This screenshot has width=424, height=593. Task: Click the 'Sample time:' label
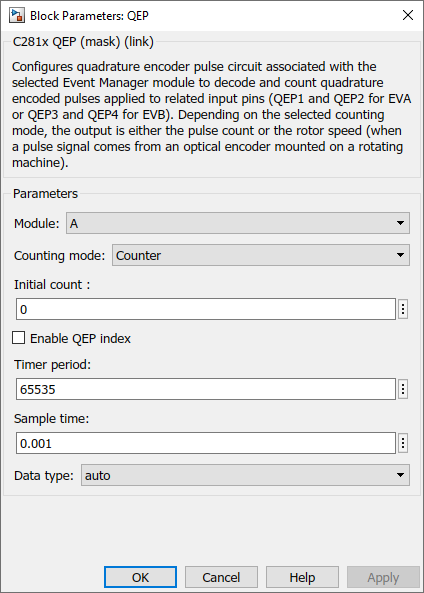pyautogui.click(x=51, y=419)
